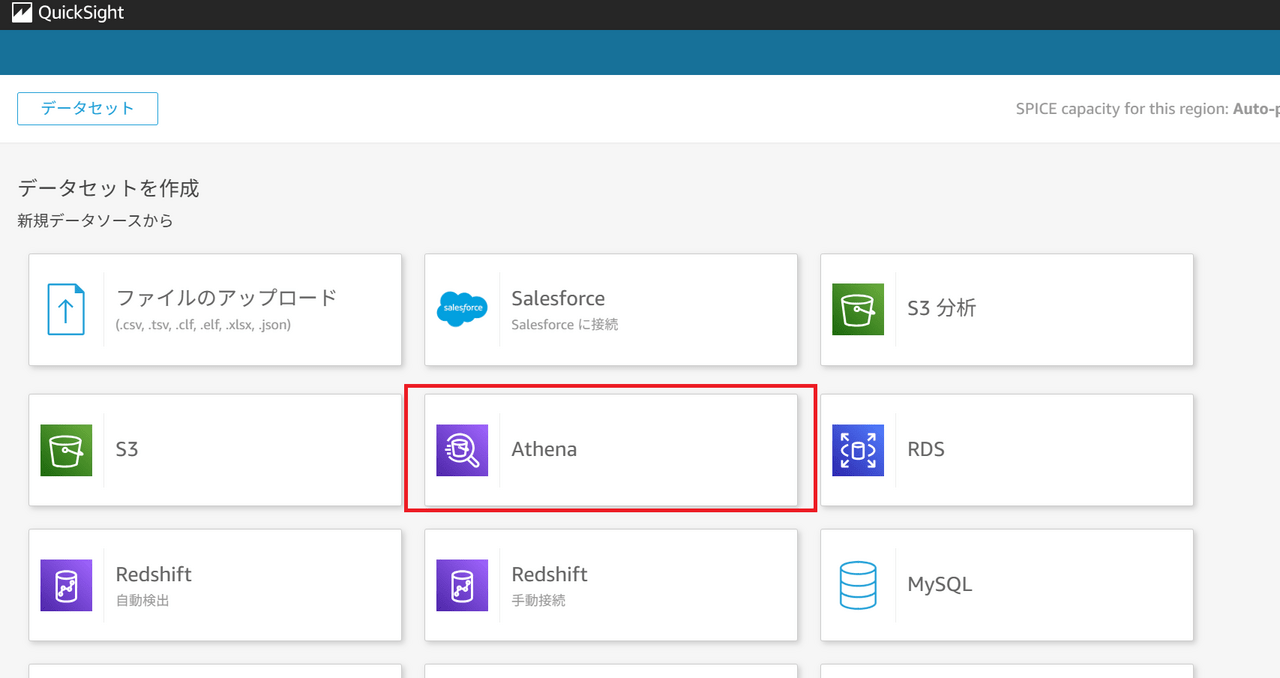Click the Salesforce cloud icon
Image resolution: width=1280 pixels, height=678 pixels.
(462, 309)
